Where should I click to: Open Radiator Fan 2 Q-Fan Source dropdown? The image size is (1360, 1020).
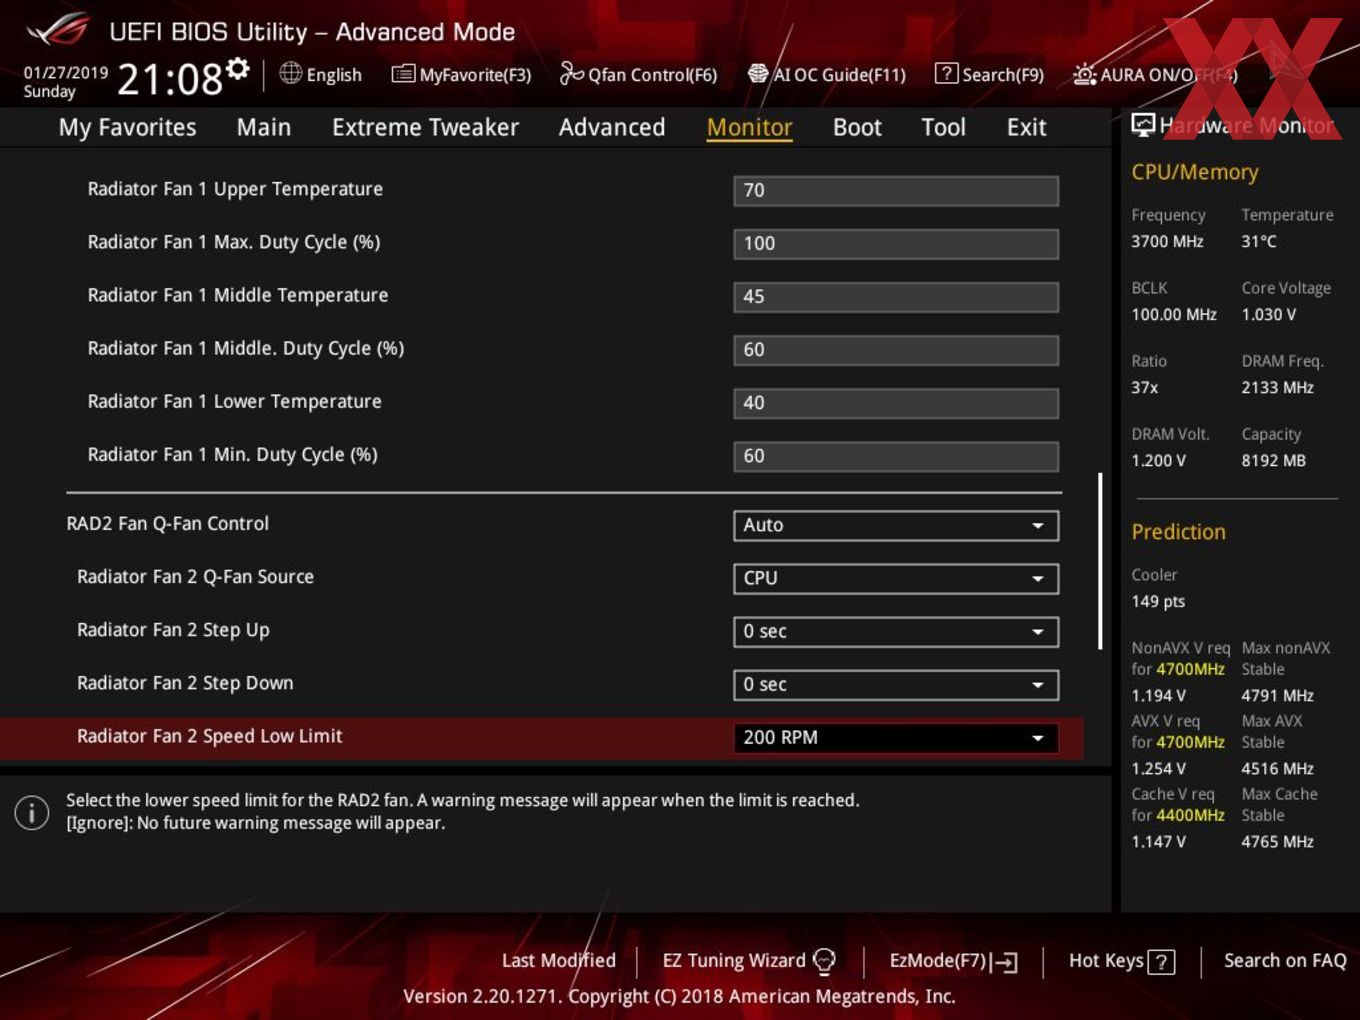coord(896,578)
